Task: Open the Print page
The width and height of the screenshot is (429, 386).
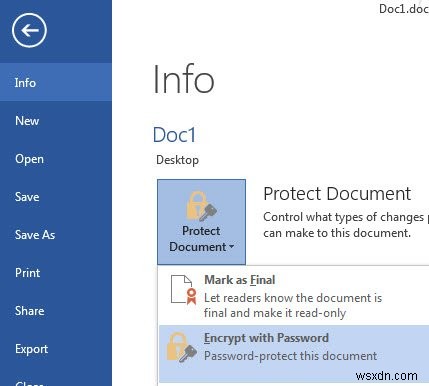Action: click(56, 273)
